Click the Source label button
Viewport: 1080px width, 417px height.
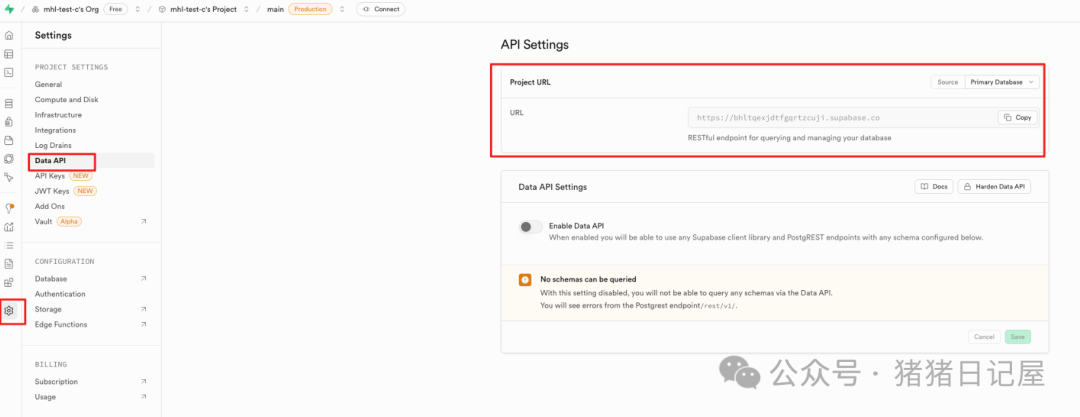[x=948, y=82]
